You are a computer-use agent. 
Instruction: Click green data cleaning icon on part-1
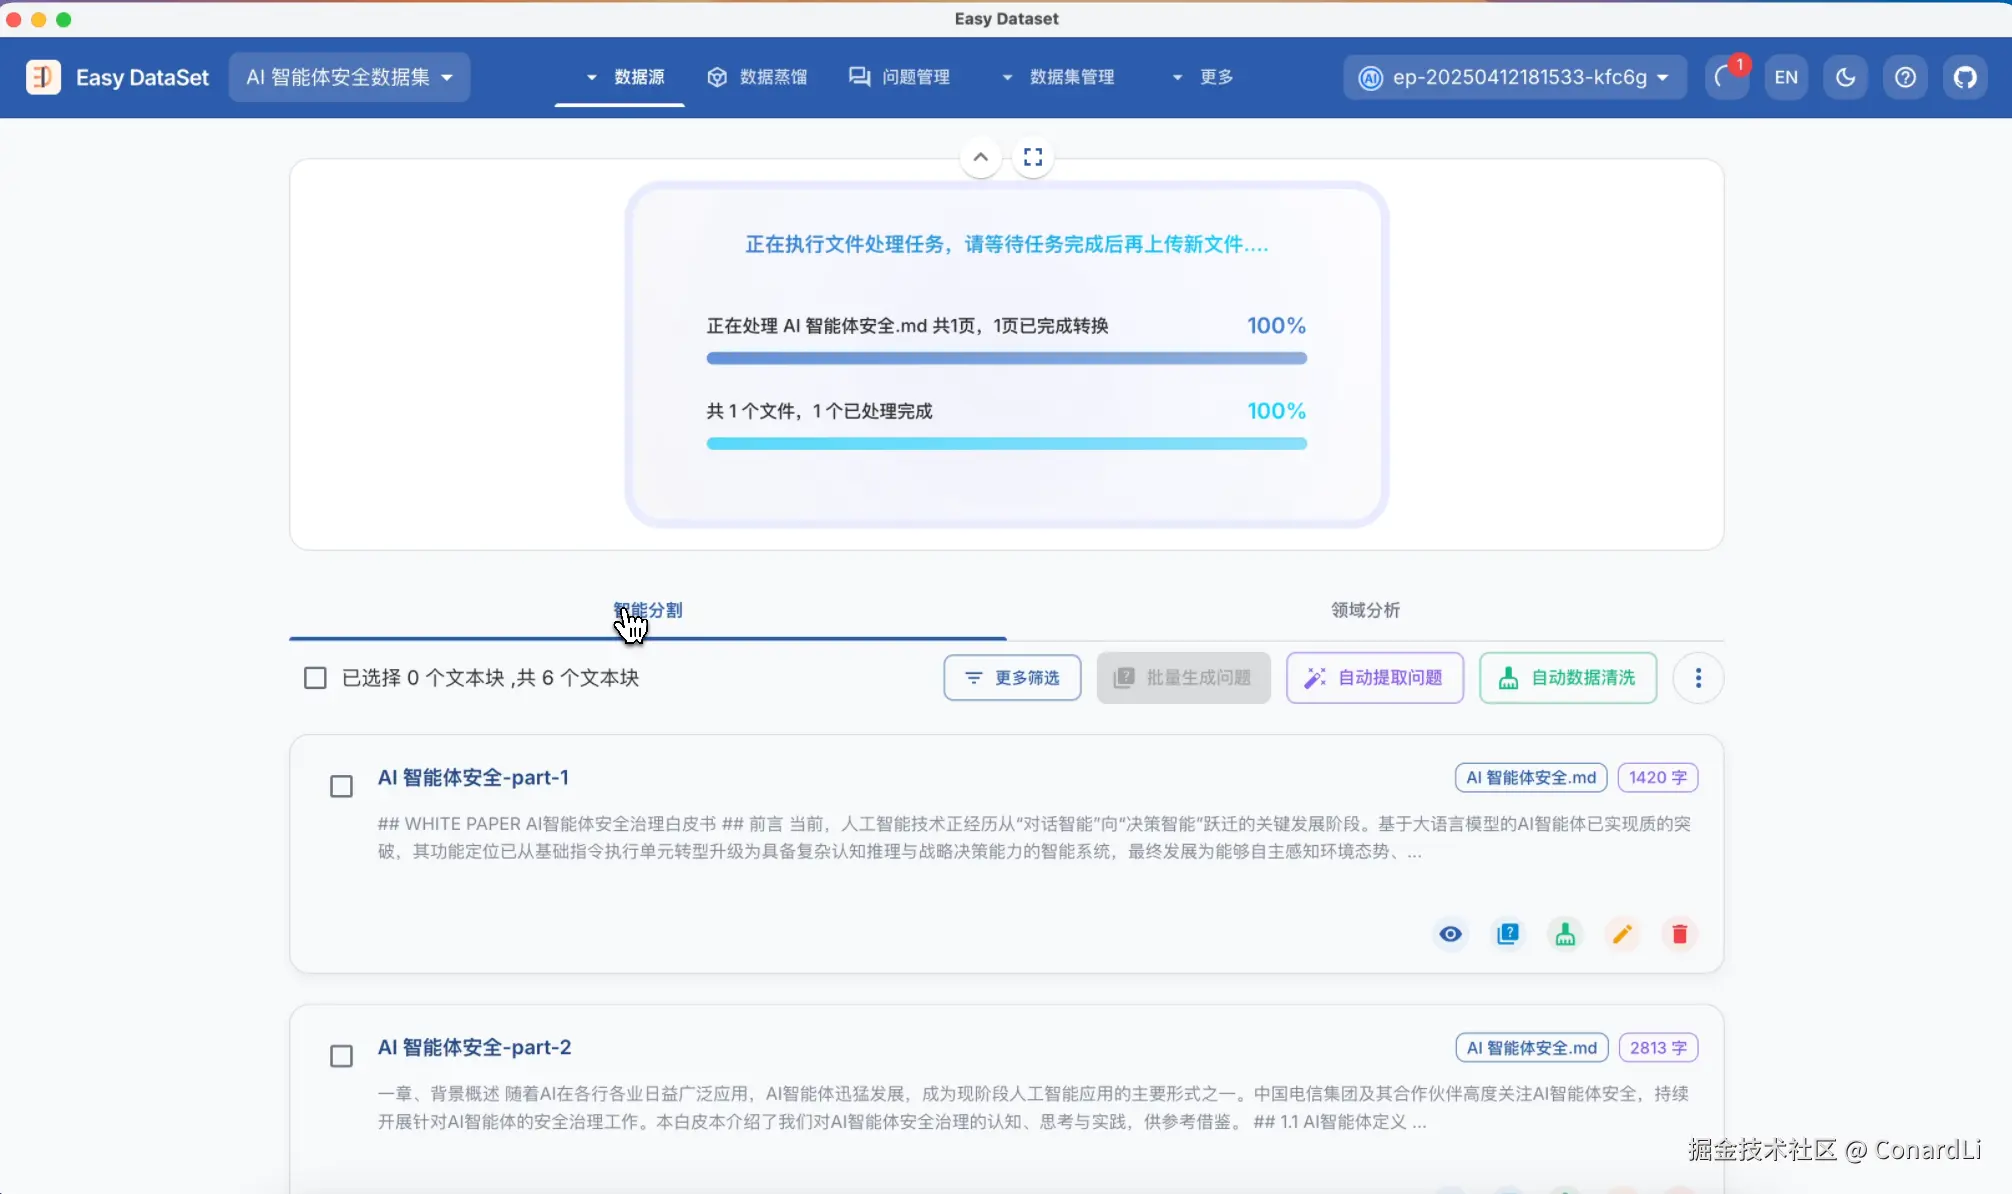point(1565,934)
